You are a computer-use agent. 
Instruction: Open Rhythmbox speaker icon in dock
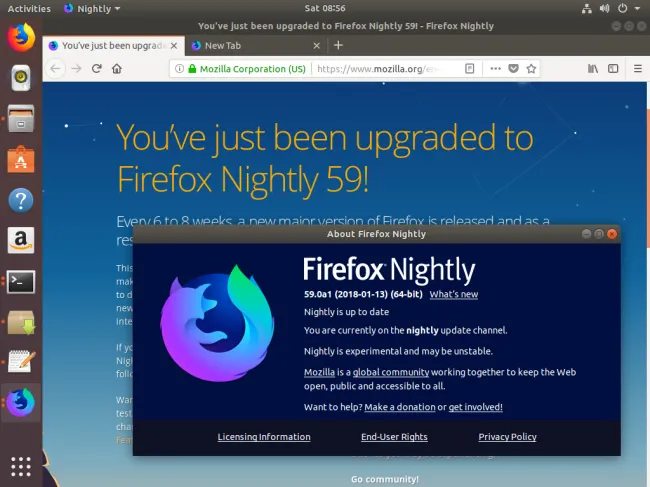(21, 78)
